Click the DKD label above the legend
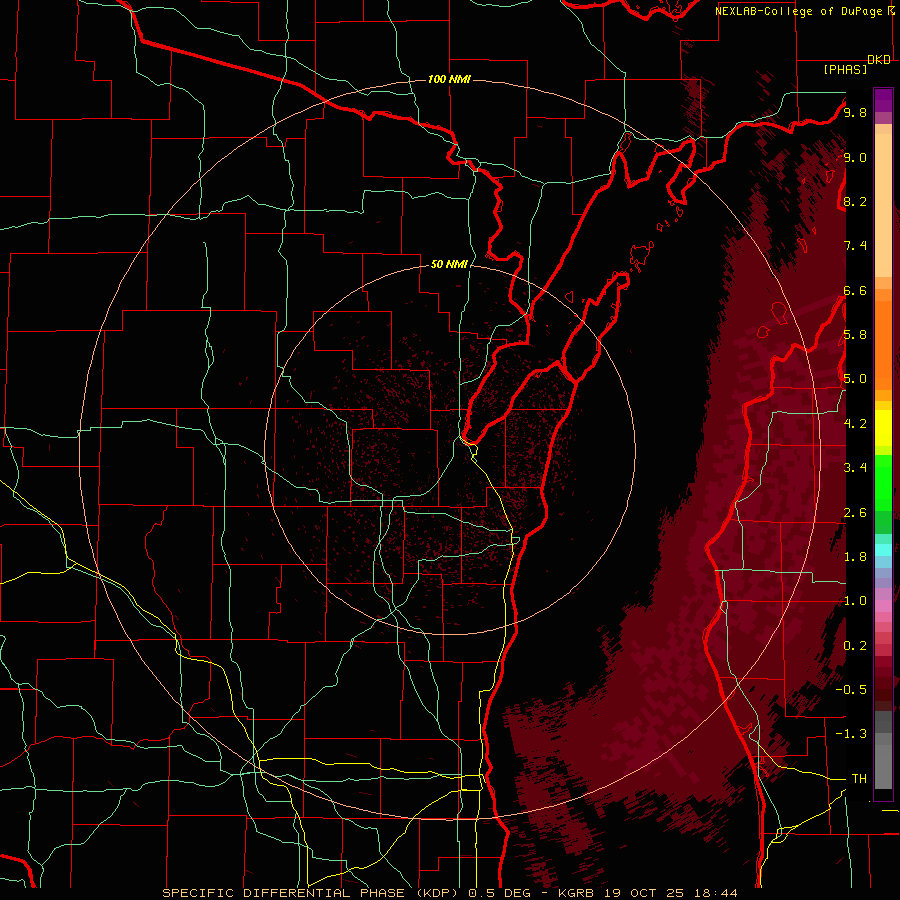Viewport: 900px width, 900px height. pos(879,60)
